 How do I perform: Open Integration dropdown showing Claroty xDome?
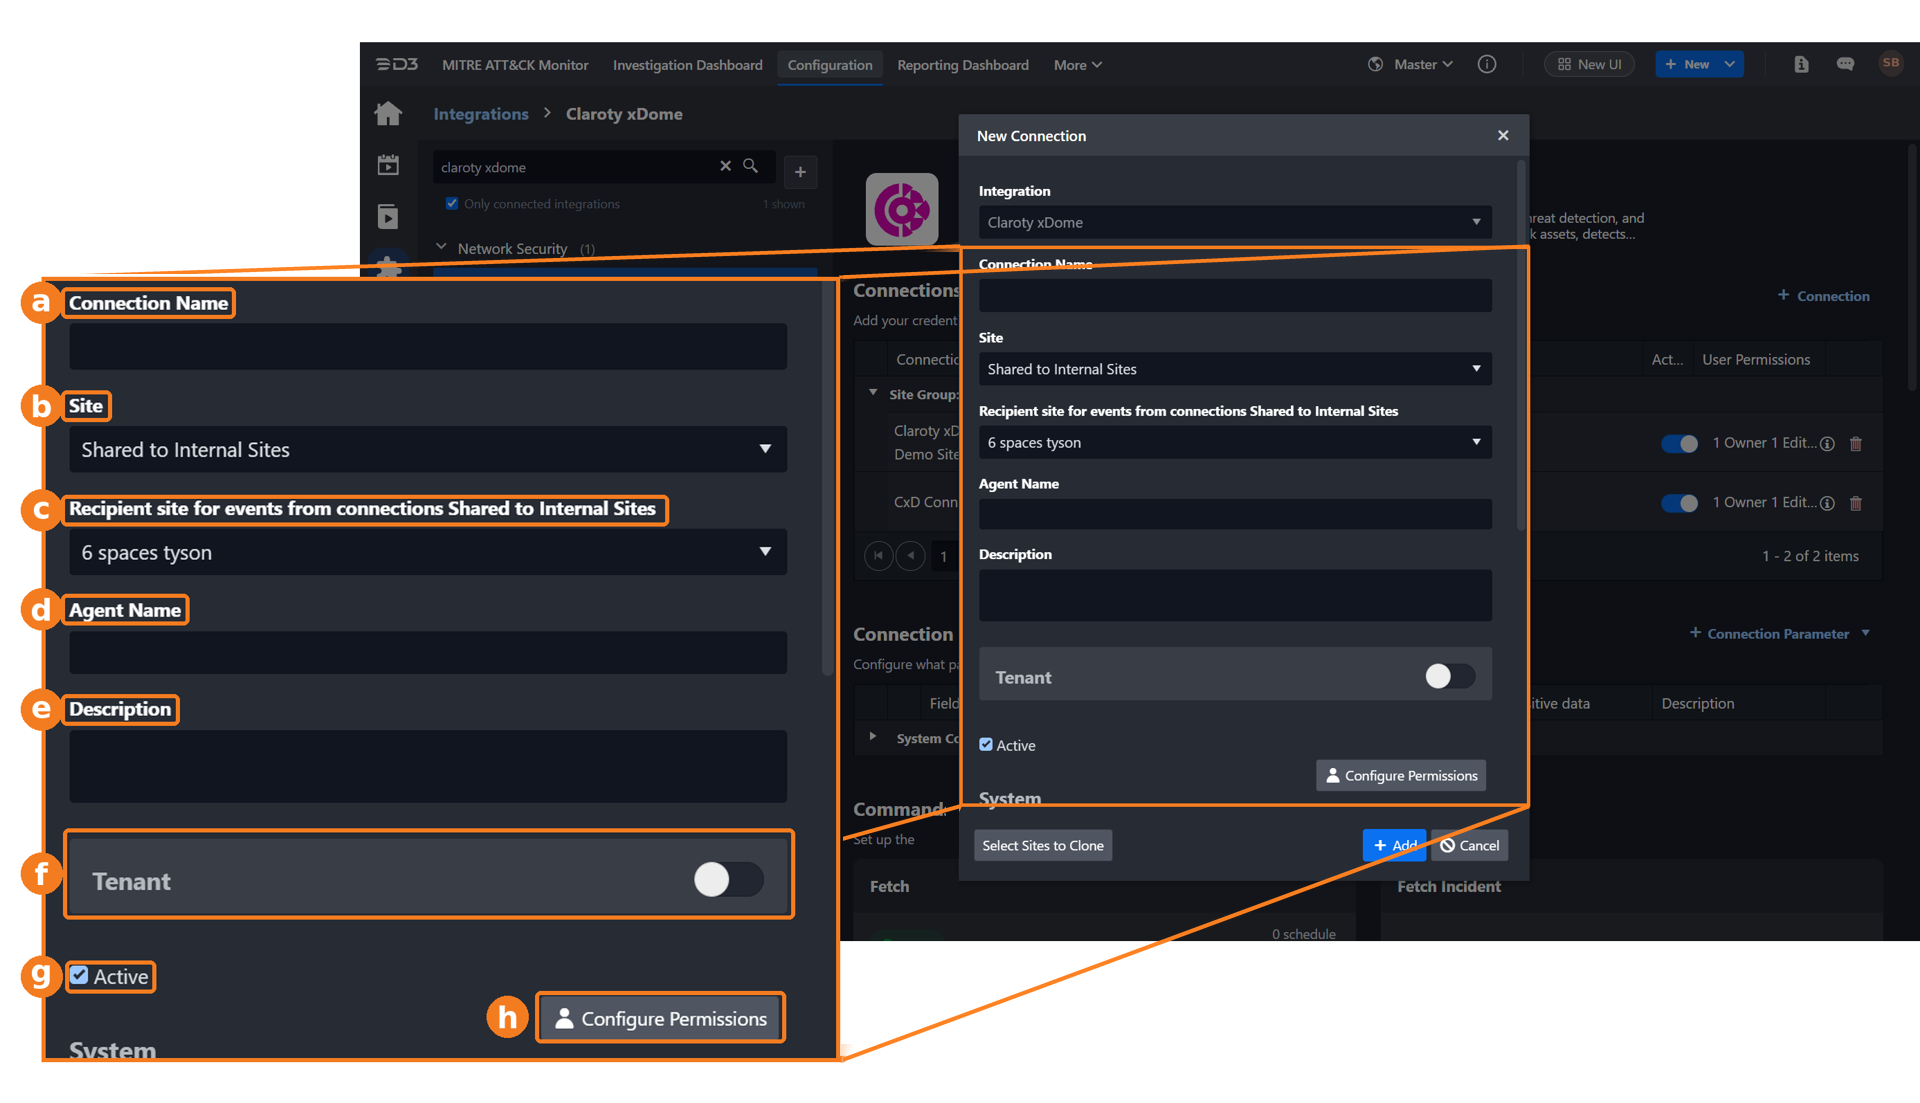[x=1235, y=222]
